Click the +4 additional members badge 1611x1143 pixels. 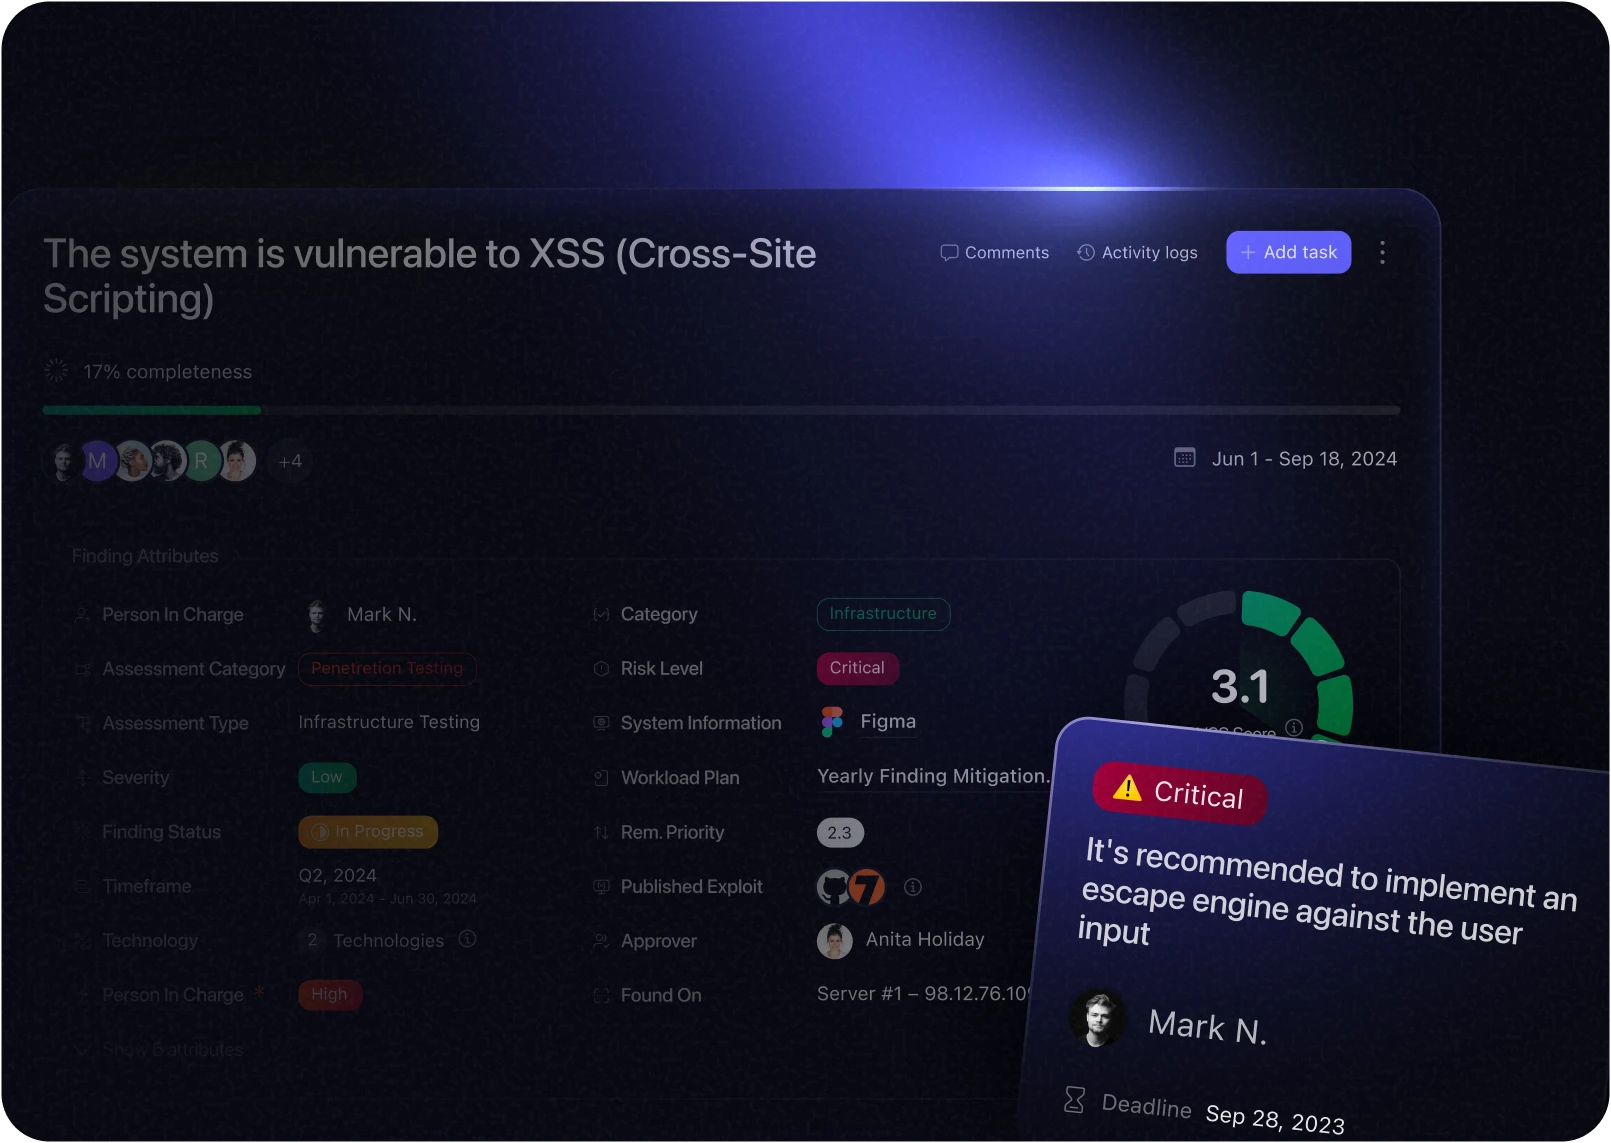click(x=290, y=461)
